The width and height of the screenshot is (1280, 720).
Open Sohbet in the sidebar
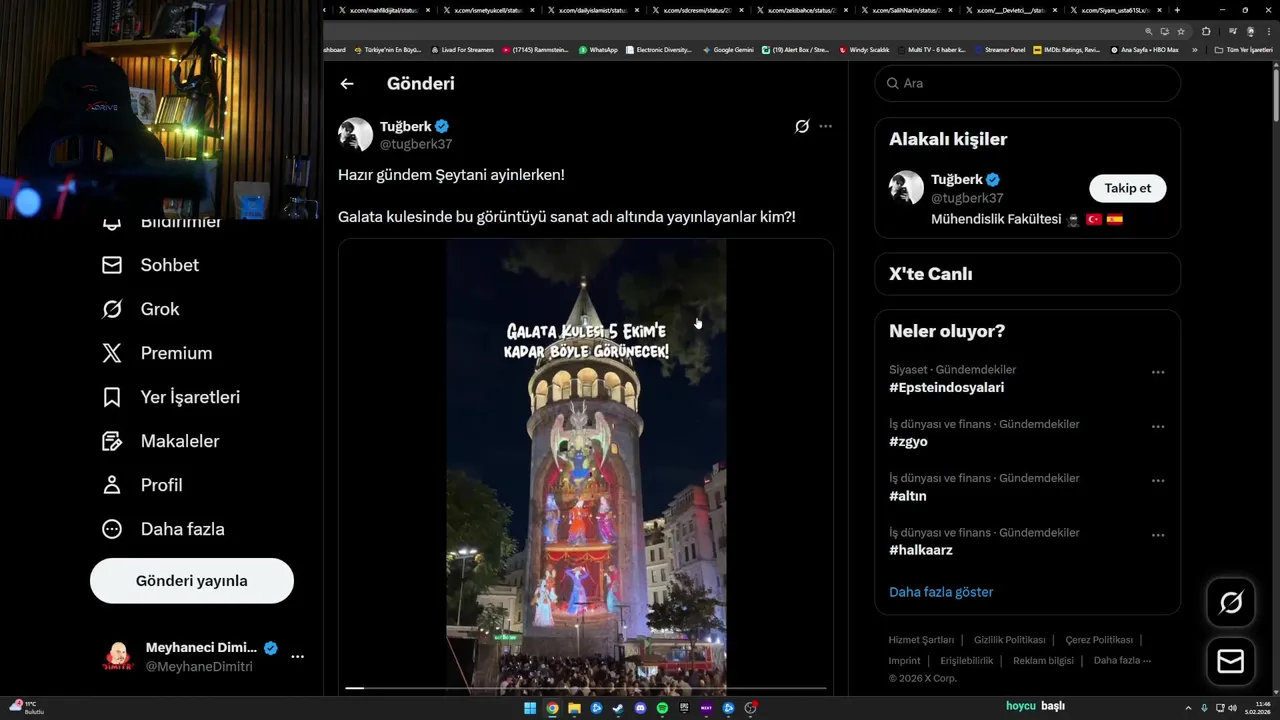point(150,265)
